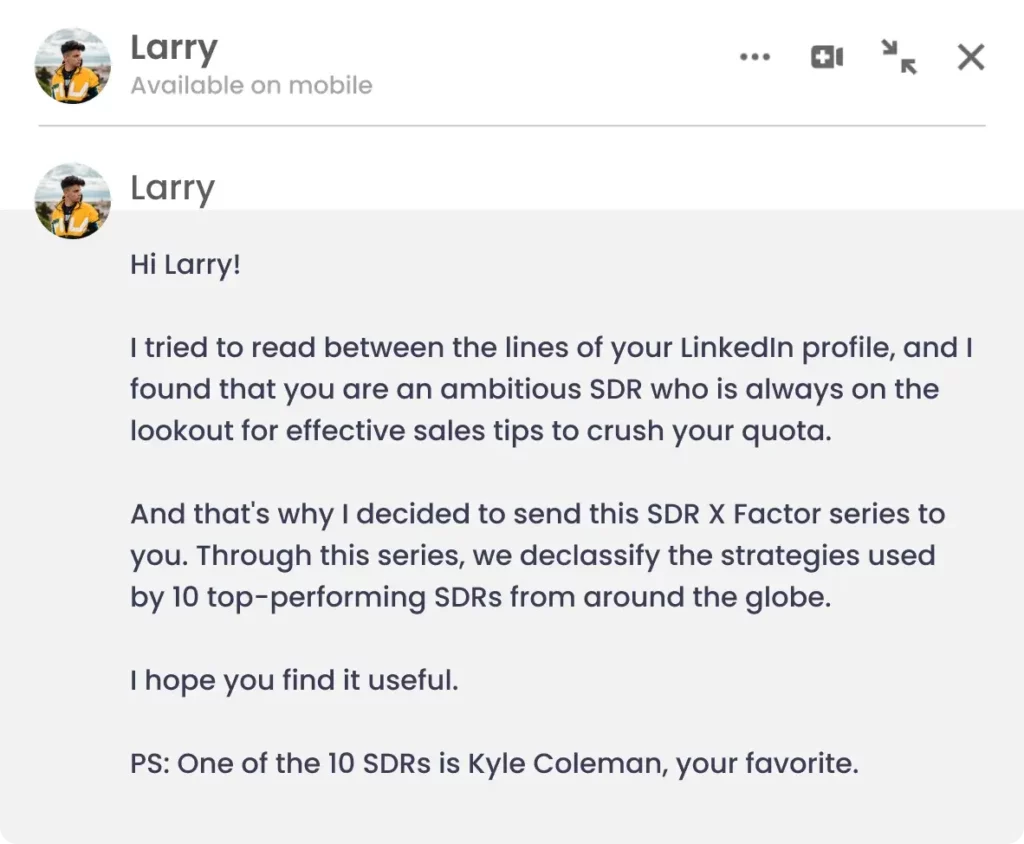Click line starting 'found that you are'
The height and width of the screenshot is (844, 1024).
tap(534, 389)
